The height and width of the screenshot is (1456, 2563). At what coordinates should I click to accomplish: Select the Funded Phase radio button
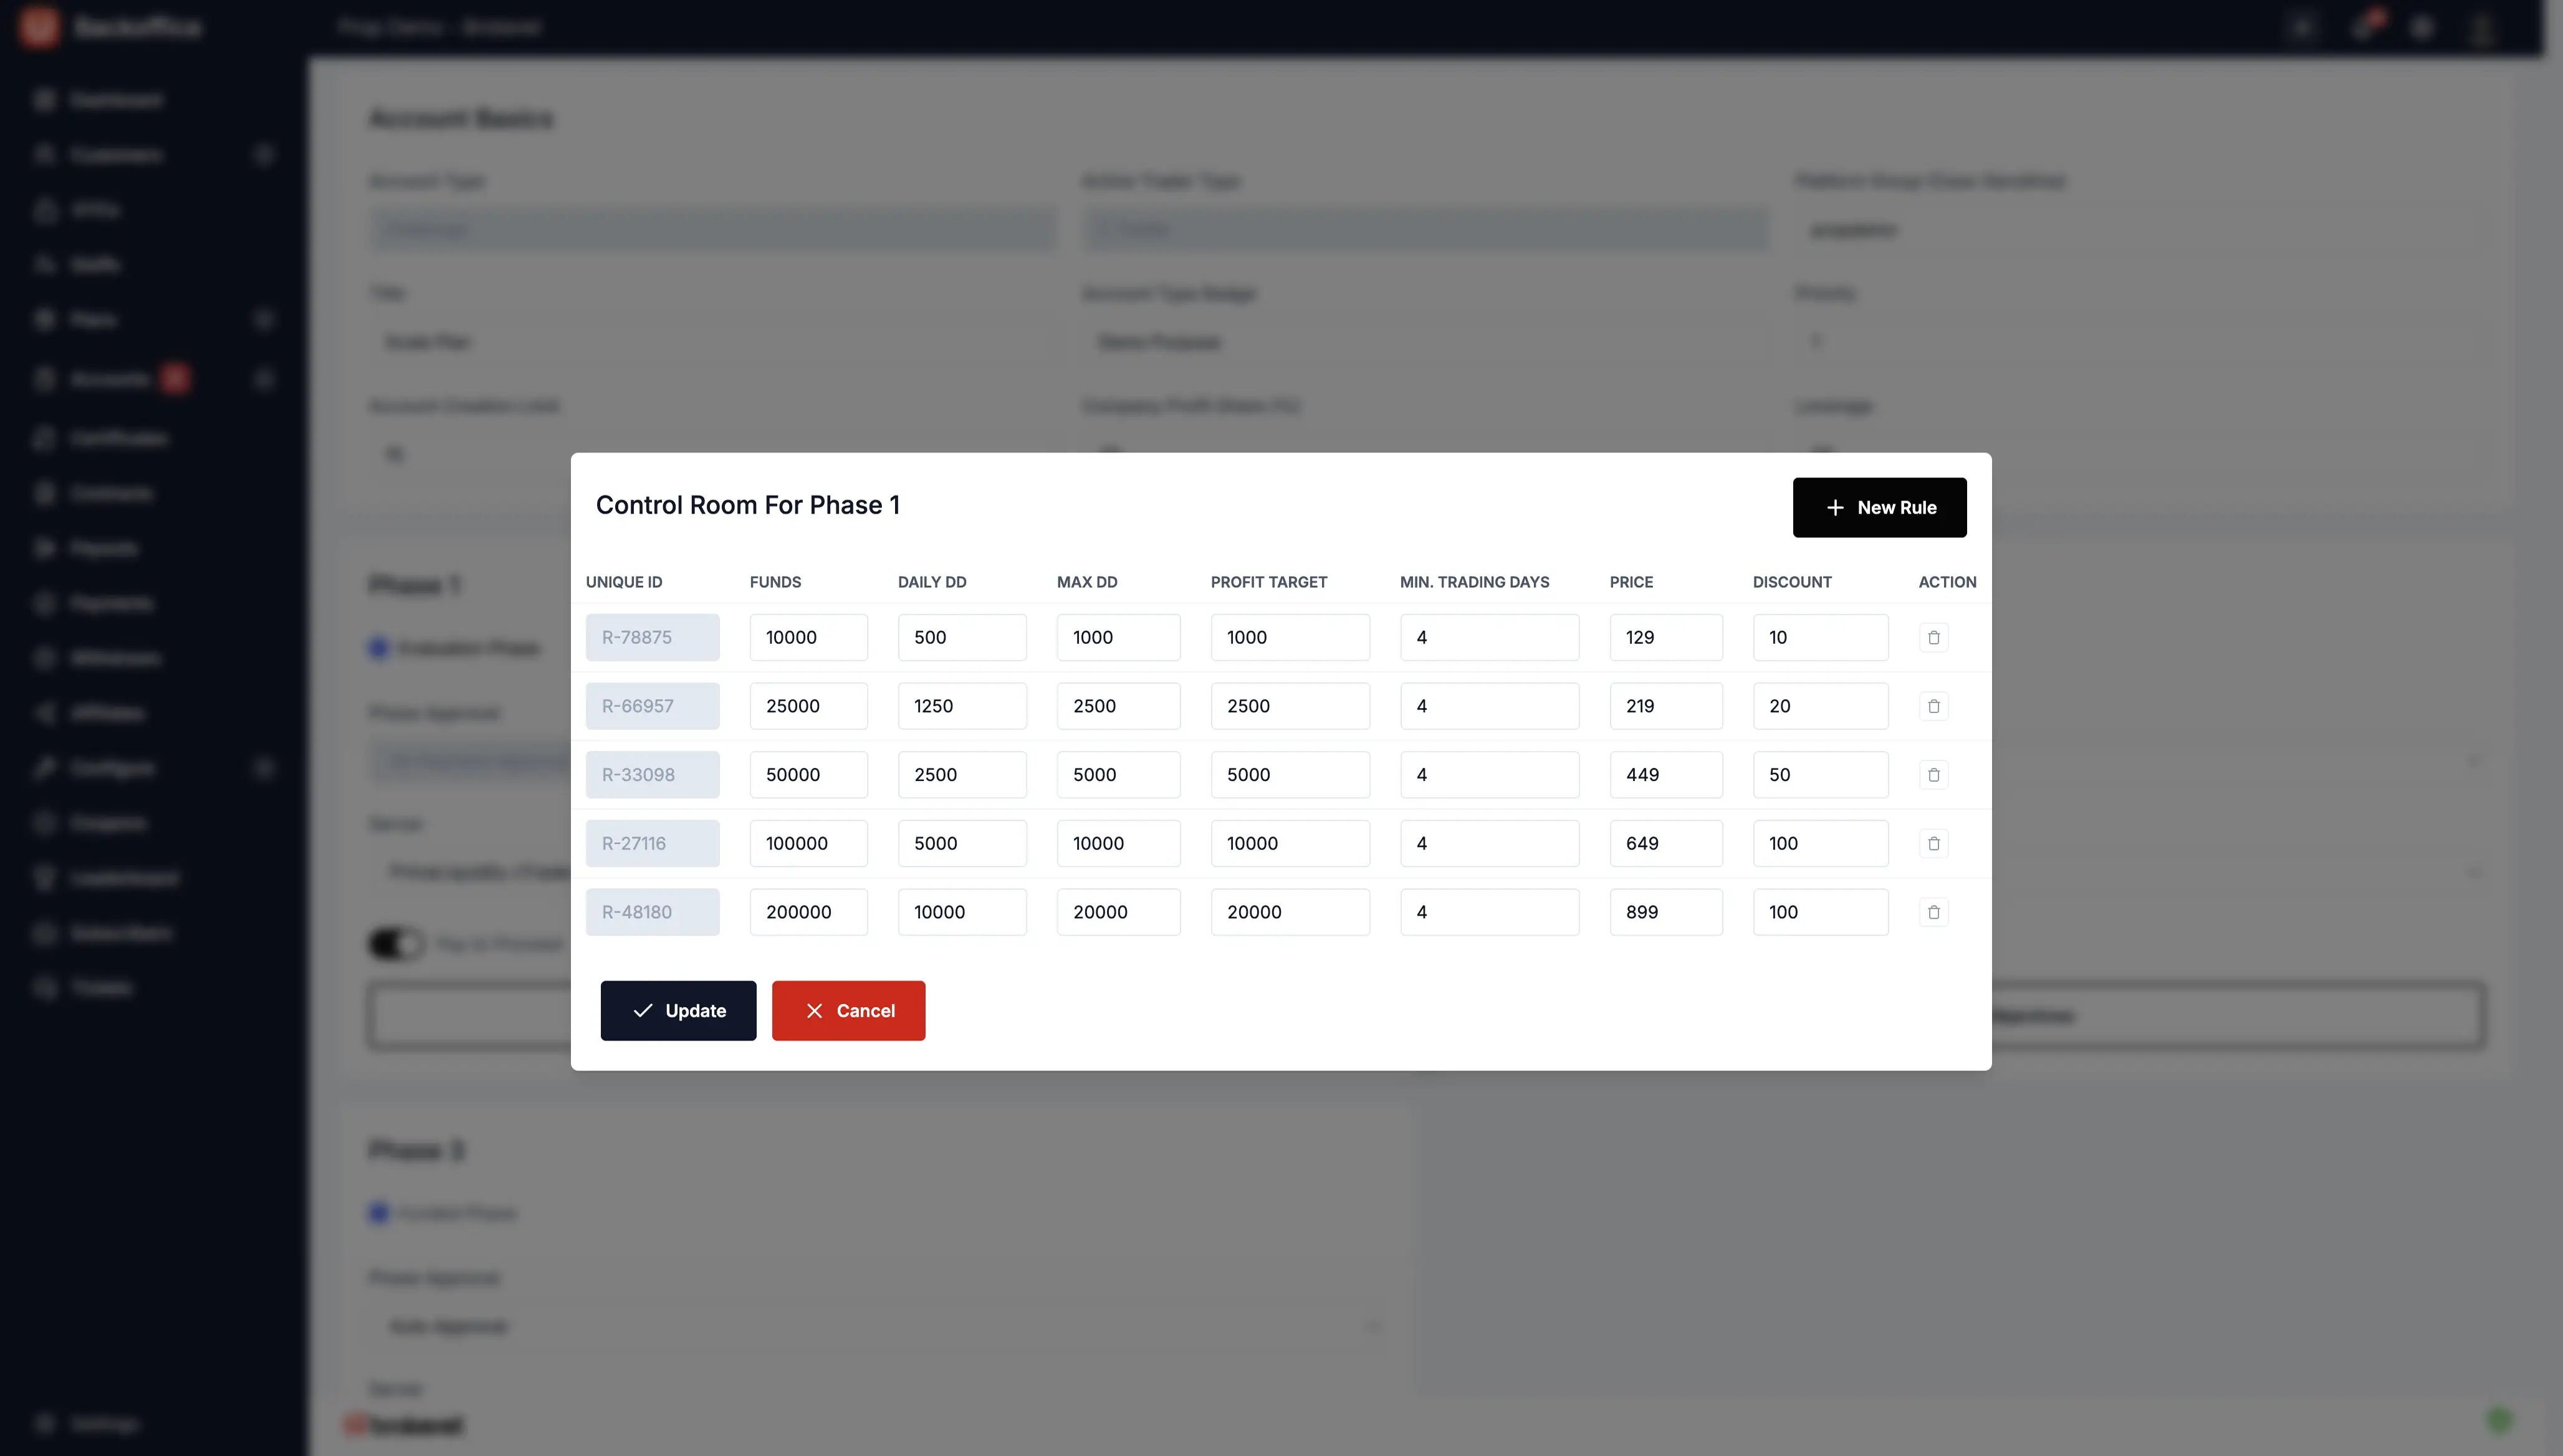[379, 1213]
